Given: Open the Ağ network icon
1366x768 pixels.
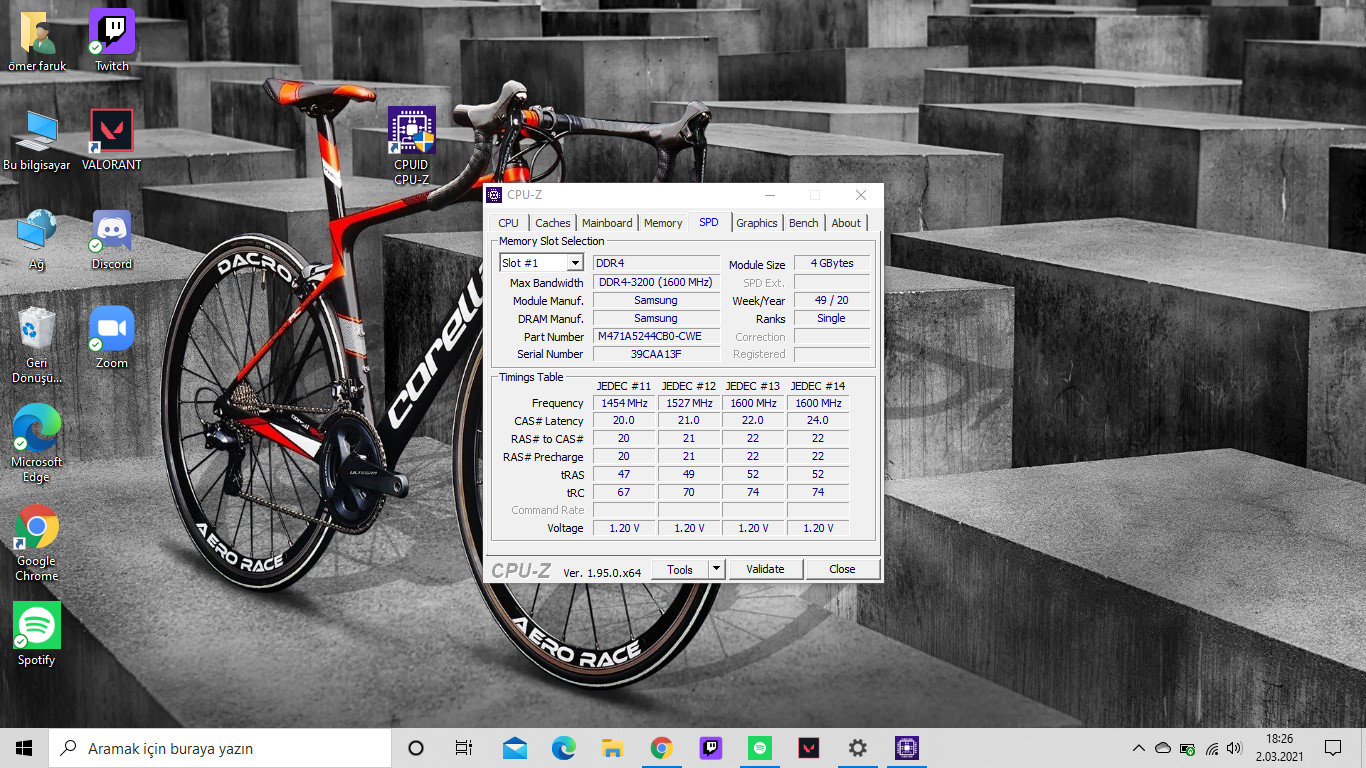Looking at the screenshot, I should click(37, 240).
